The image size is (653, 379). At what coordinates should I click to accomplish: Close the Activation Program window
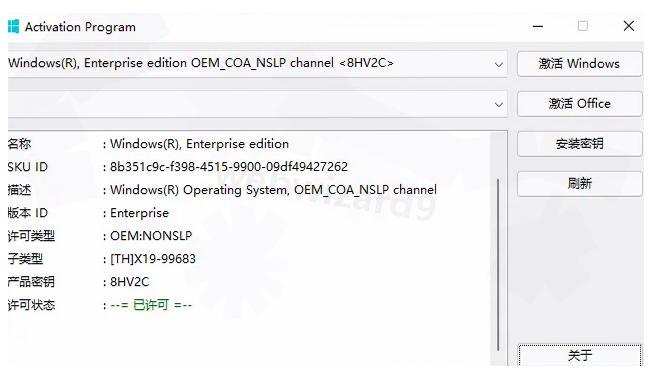[x=629, y=26]
